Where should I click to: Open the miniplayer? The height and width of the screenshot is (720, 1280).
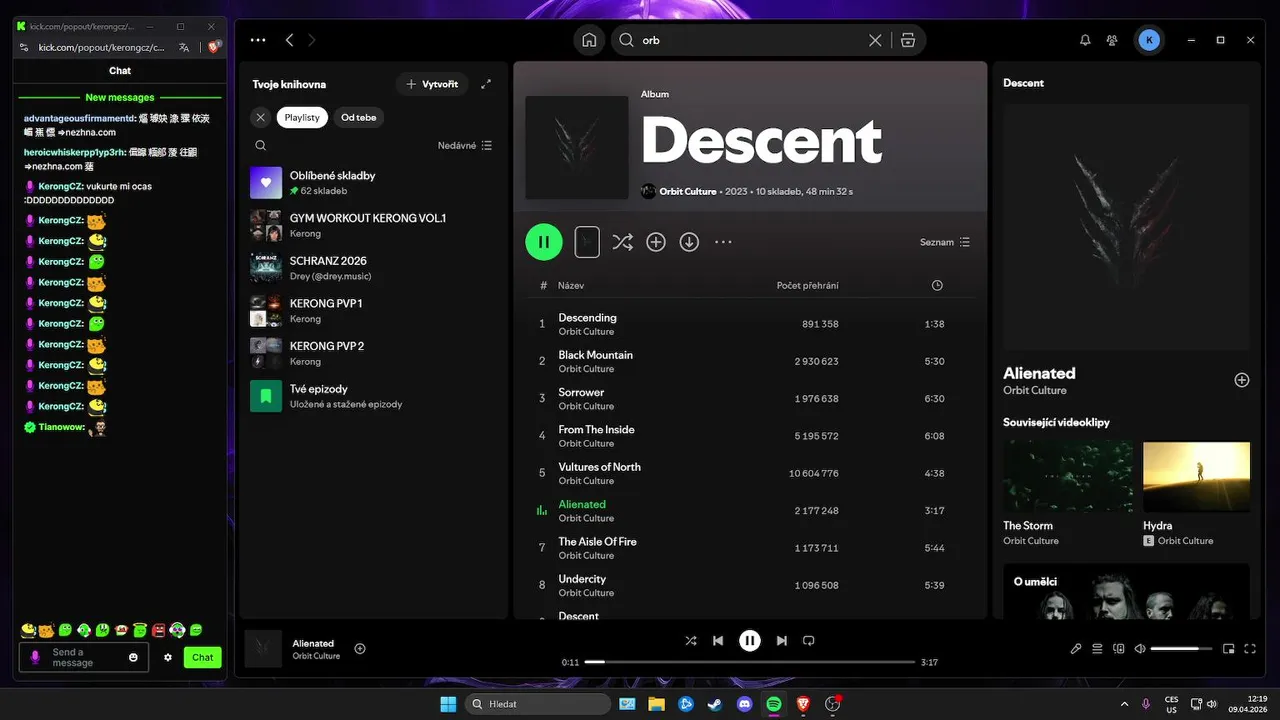point(1229,648)
